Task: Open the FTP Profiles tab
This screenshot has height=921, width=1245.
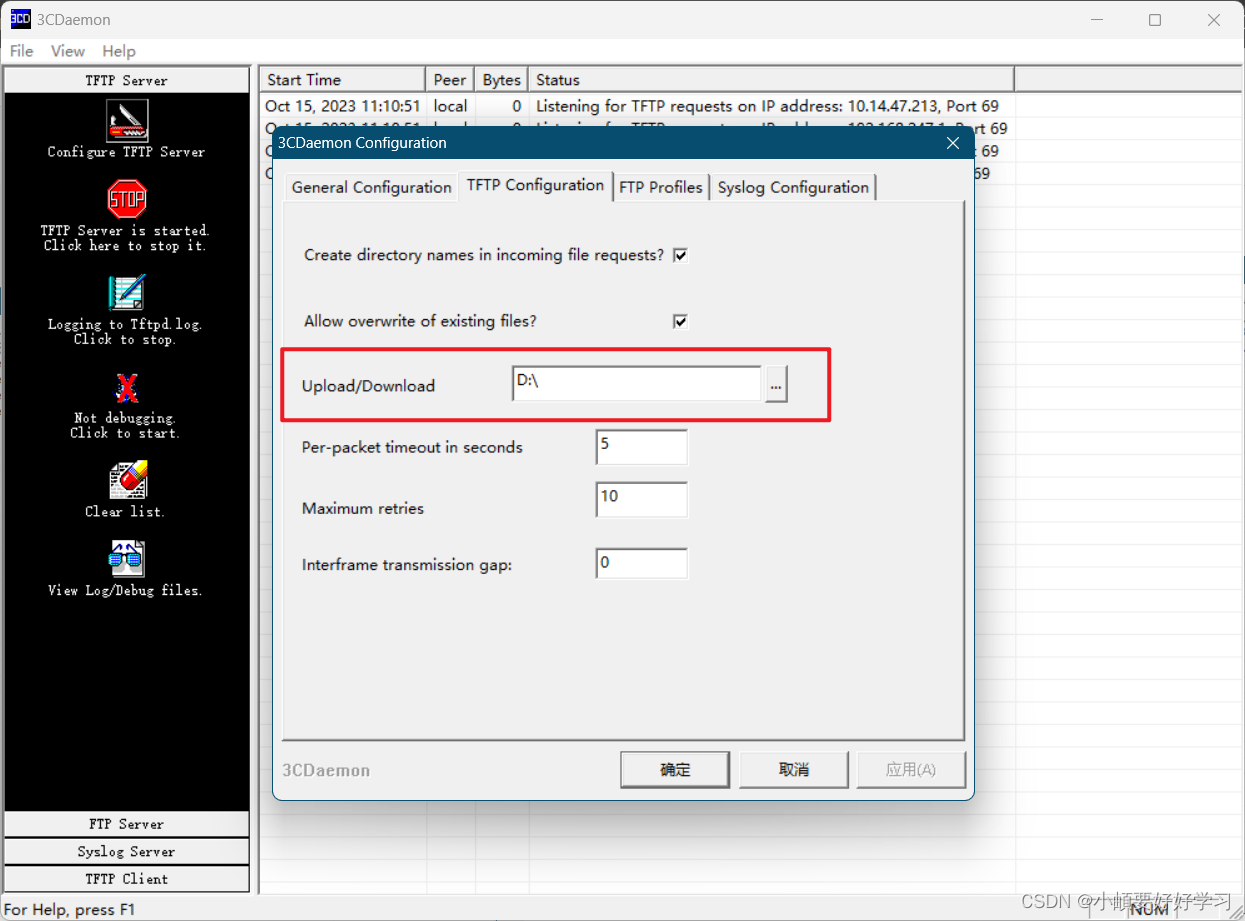Action: click(661, 187)
